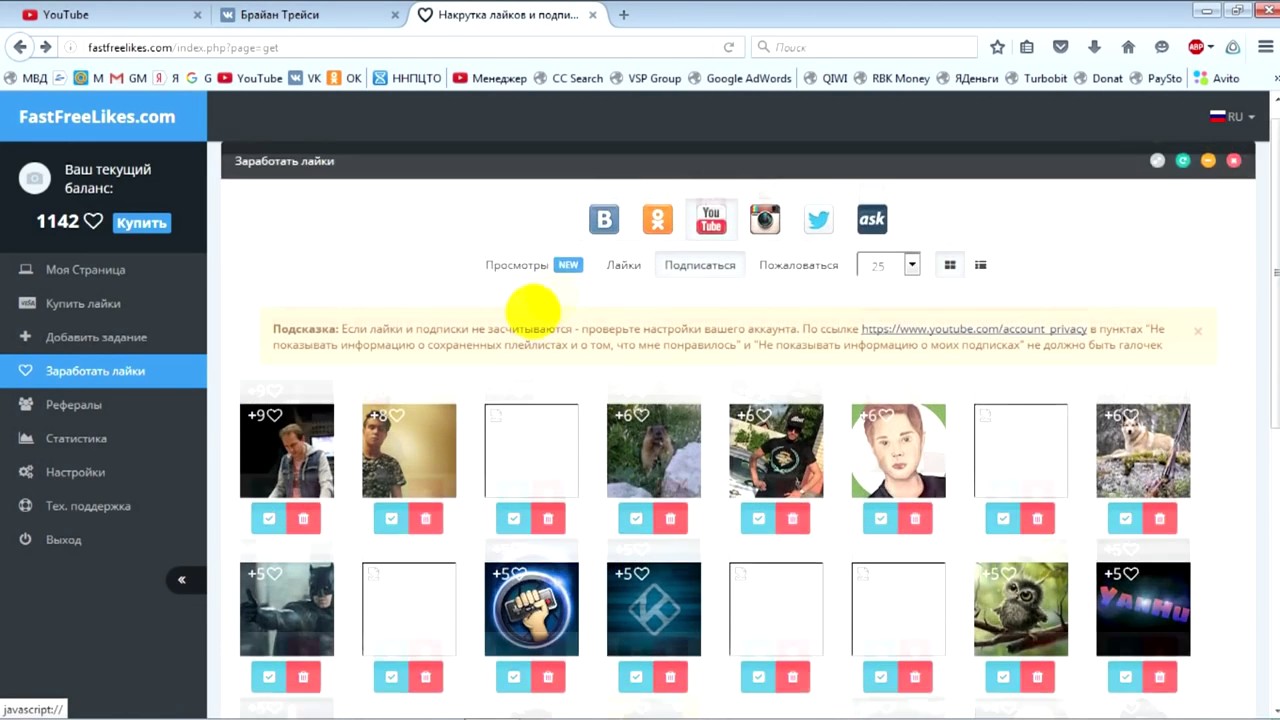Choose the Instagram camera icon
Viewport: 1280px width, 720px height.
click(765, 219)
